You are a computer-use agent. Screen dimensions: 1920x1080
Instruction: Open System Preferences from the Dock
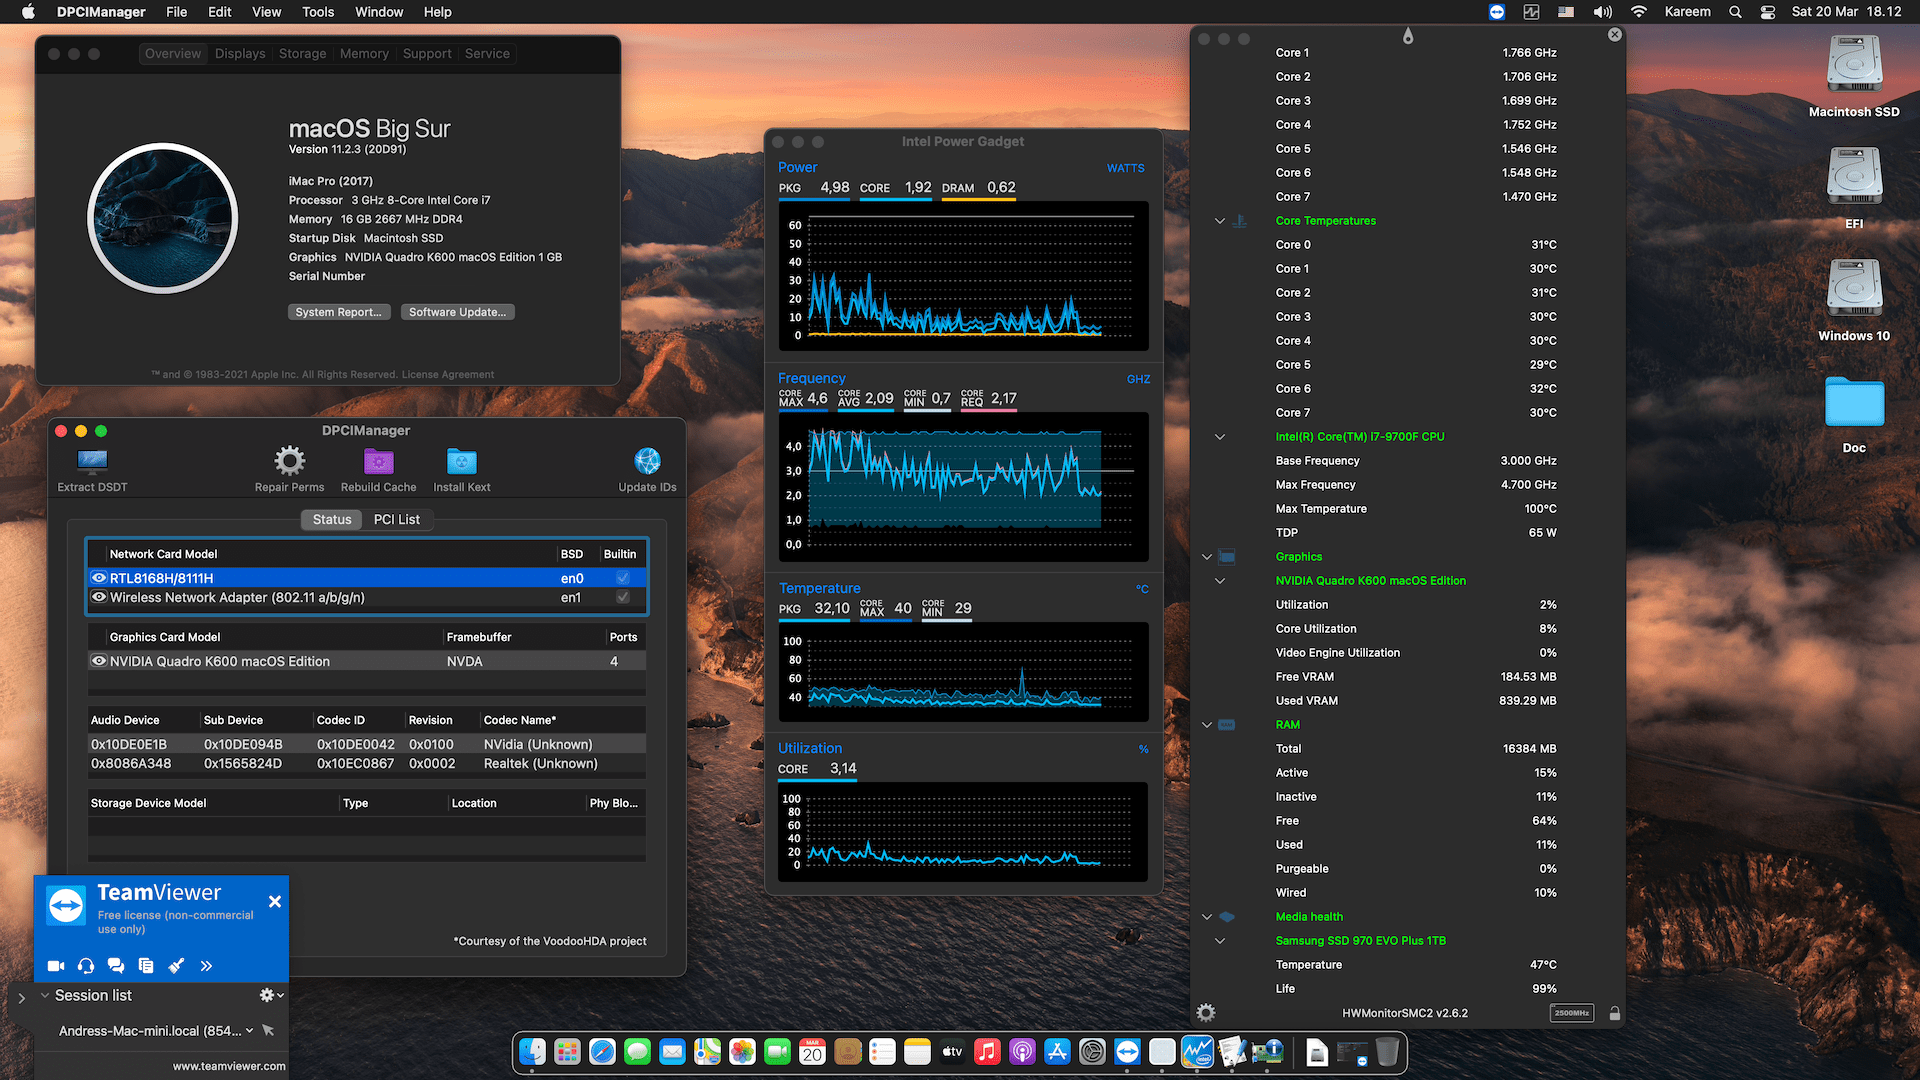[1092, 1052]
